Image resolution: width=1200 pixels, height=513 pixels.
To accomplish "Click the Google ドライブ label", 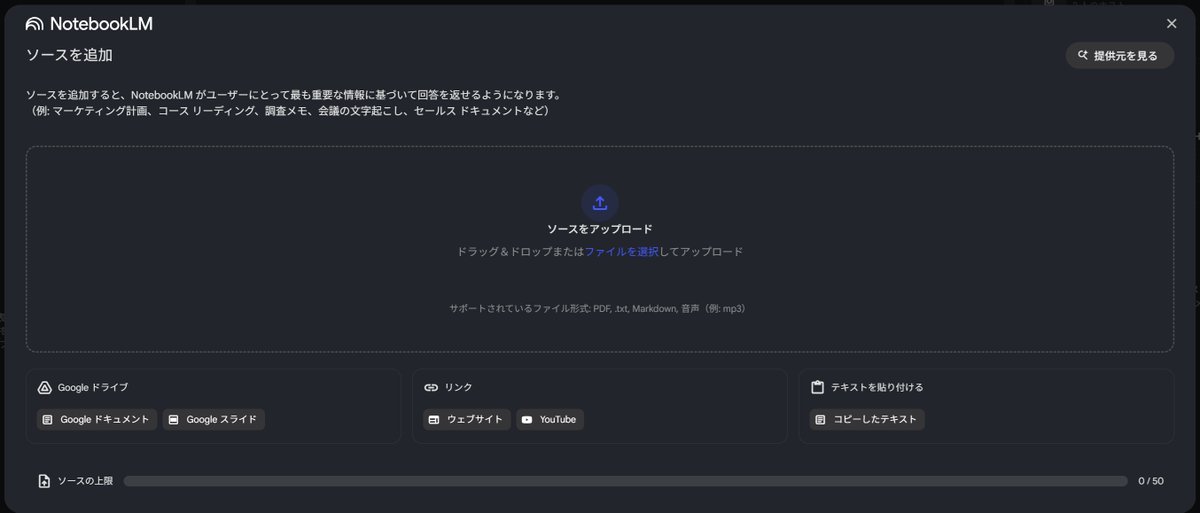I will click(x=93, y=387).
